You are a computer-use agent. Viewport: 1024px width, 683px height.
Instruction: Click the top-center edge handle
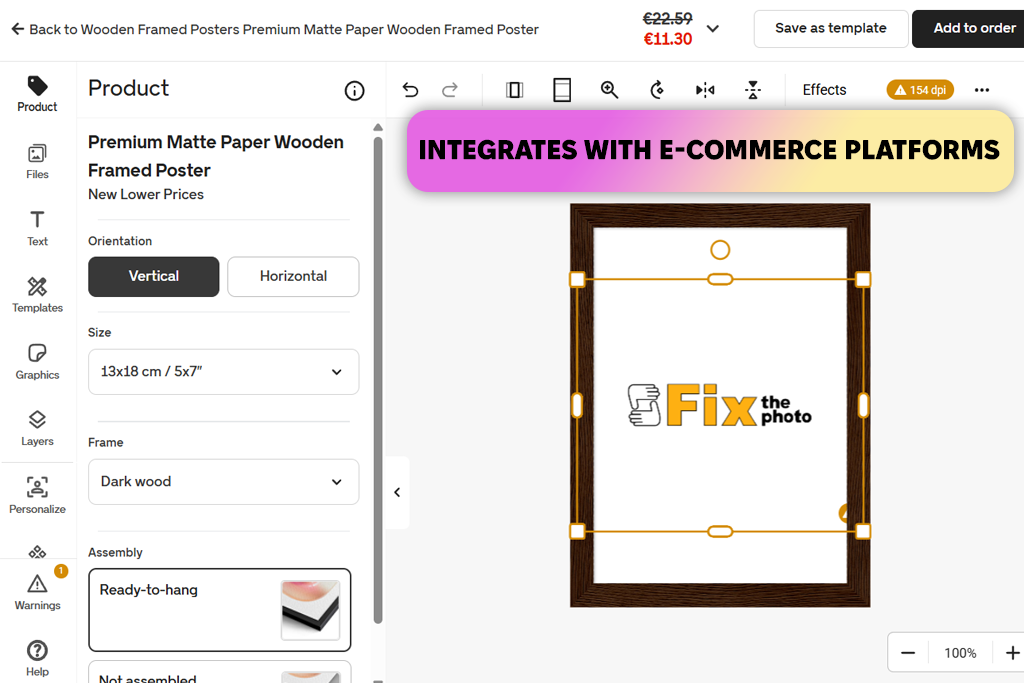click(x=720, y=279)
